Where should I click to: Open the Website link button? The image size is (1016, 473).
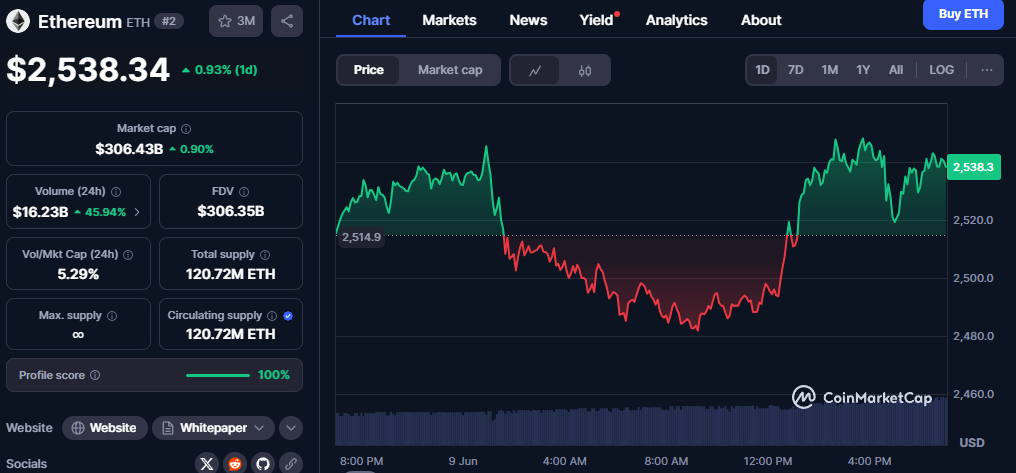(x=104, y=428)
